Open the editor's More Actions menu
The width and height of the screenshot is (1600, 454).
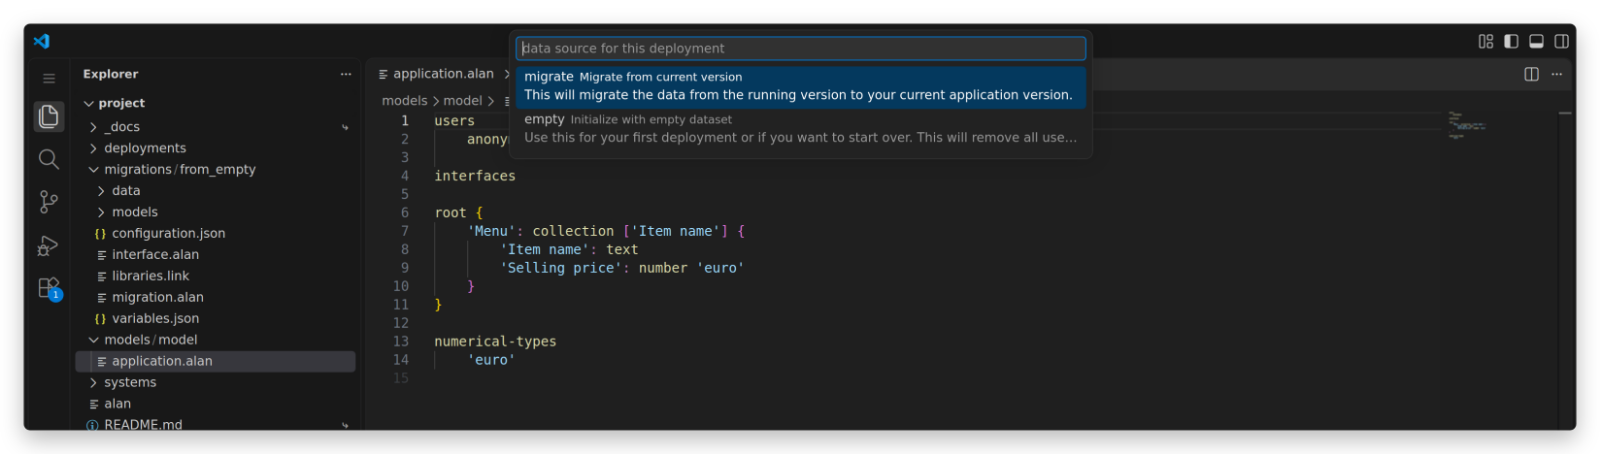click(x=1556, y=74)
